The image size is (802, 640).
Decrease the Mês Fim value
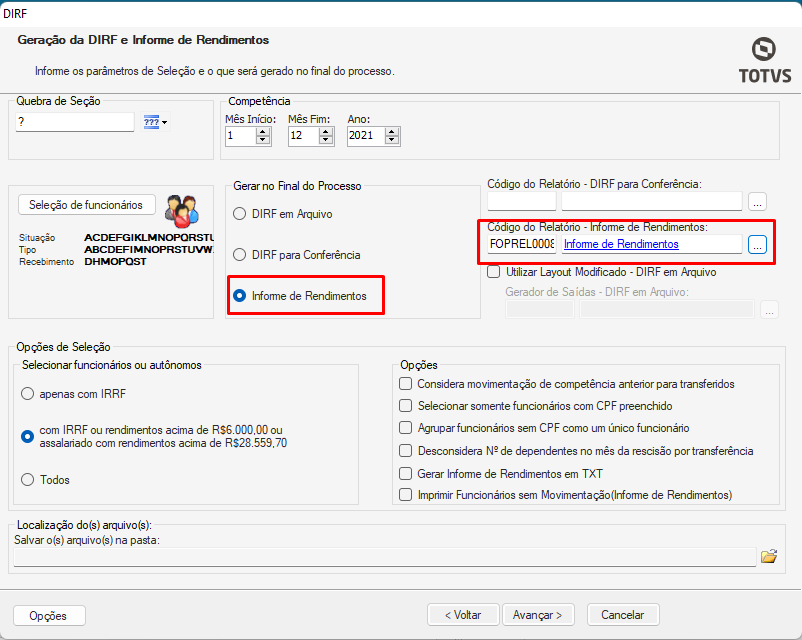326,140
